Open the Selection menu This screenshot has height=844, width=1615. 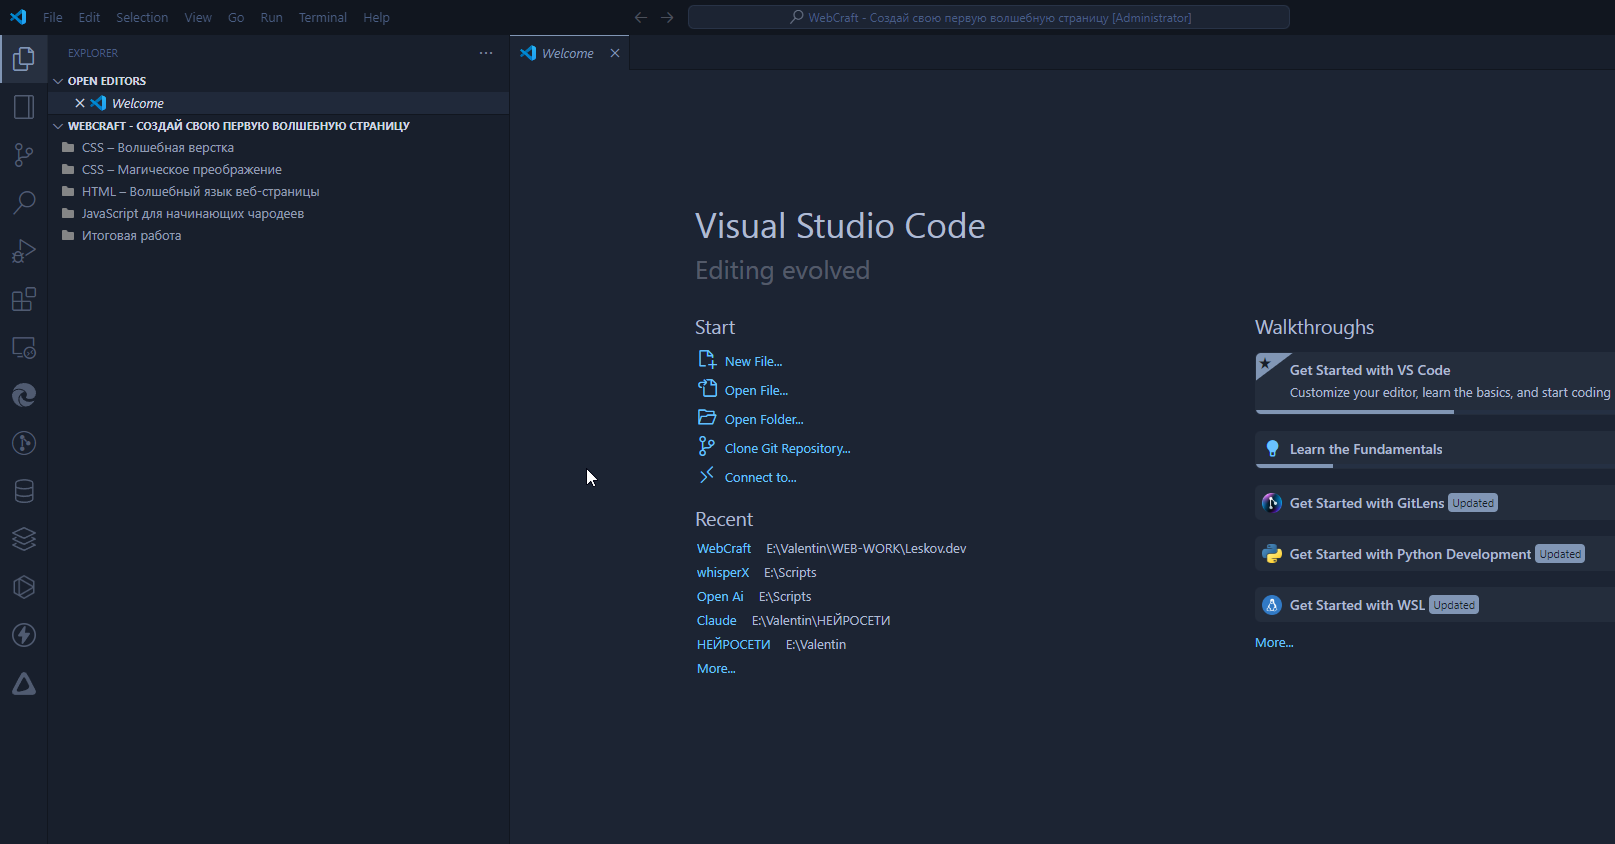[x=142, y=17]
